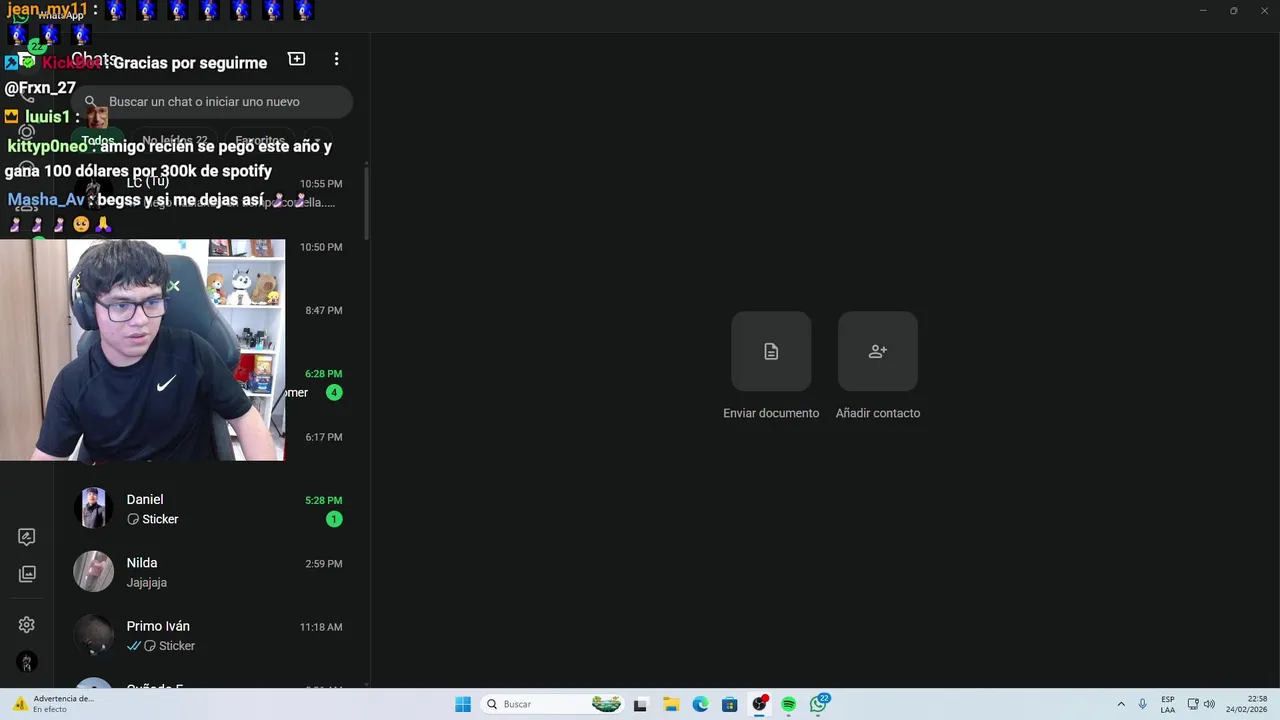
Task: Open Microsoft Edge from taskbar
Action: point(700,704)
